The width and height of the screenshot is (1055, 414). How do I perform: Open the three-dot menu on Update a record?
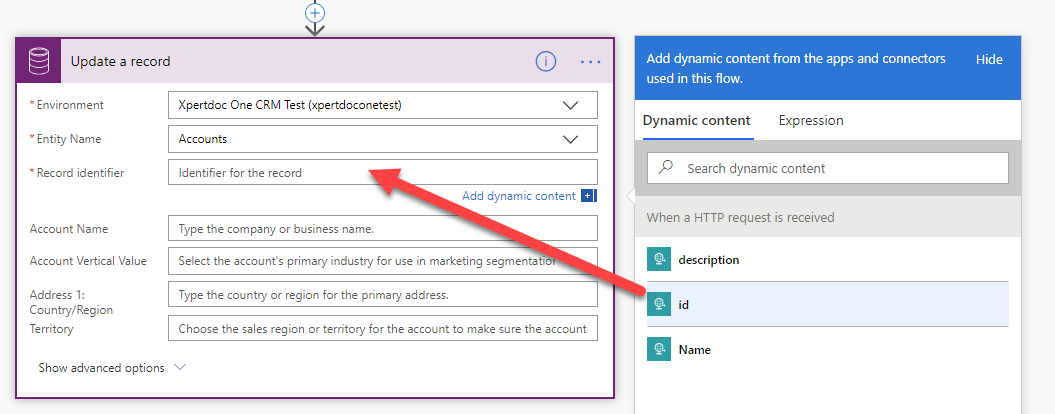point(591,62)
